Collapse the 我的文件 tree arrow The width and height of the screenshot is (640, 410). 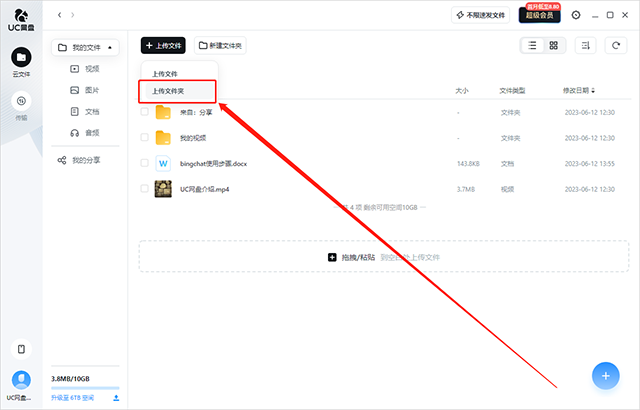coord(110,48)
